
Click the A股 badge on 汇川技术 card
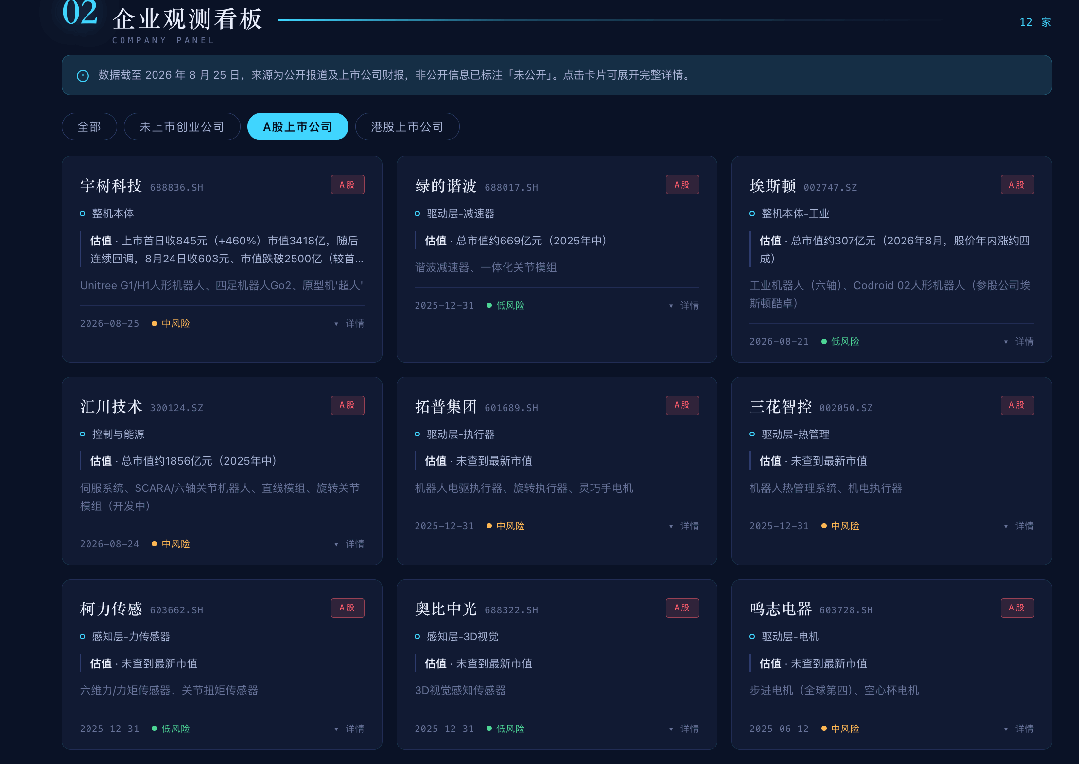348,405
